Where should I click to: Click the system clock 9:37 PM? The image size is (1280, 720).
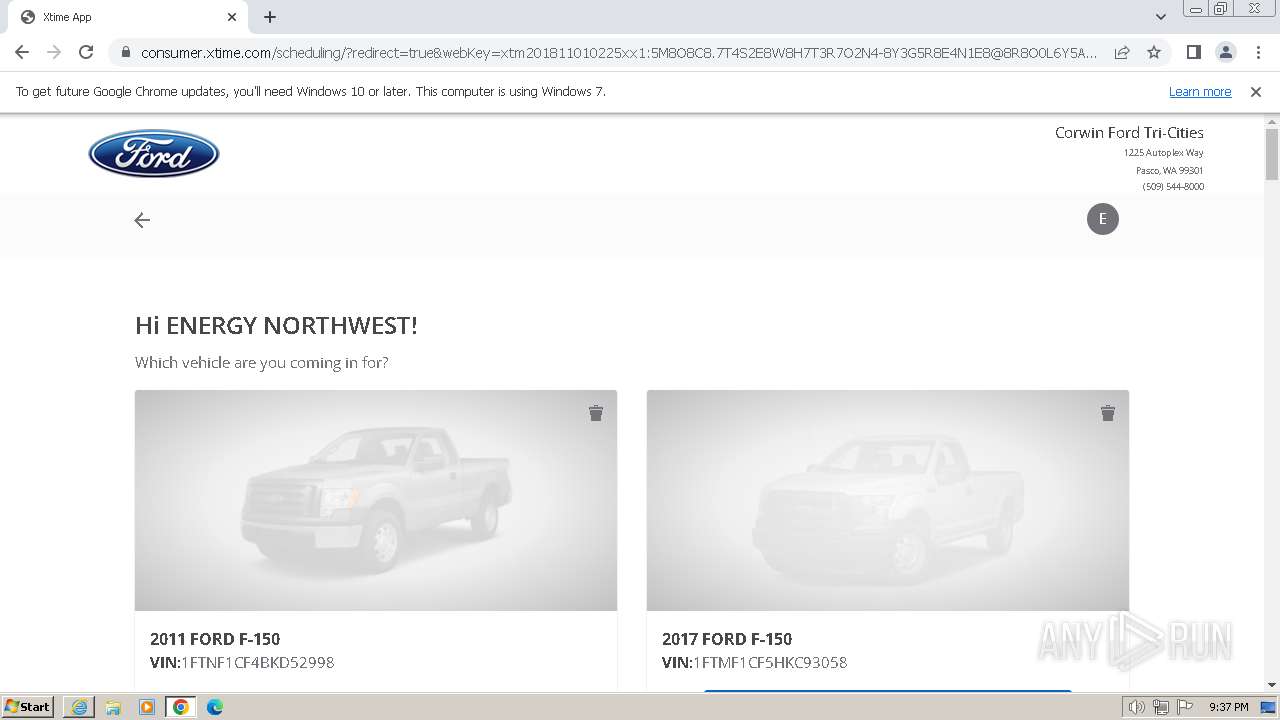coord(1228,707)
